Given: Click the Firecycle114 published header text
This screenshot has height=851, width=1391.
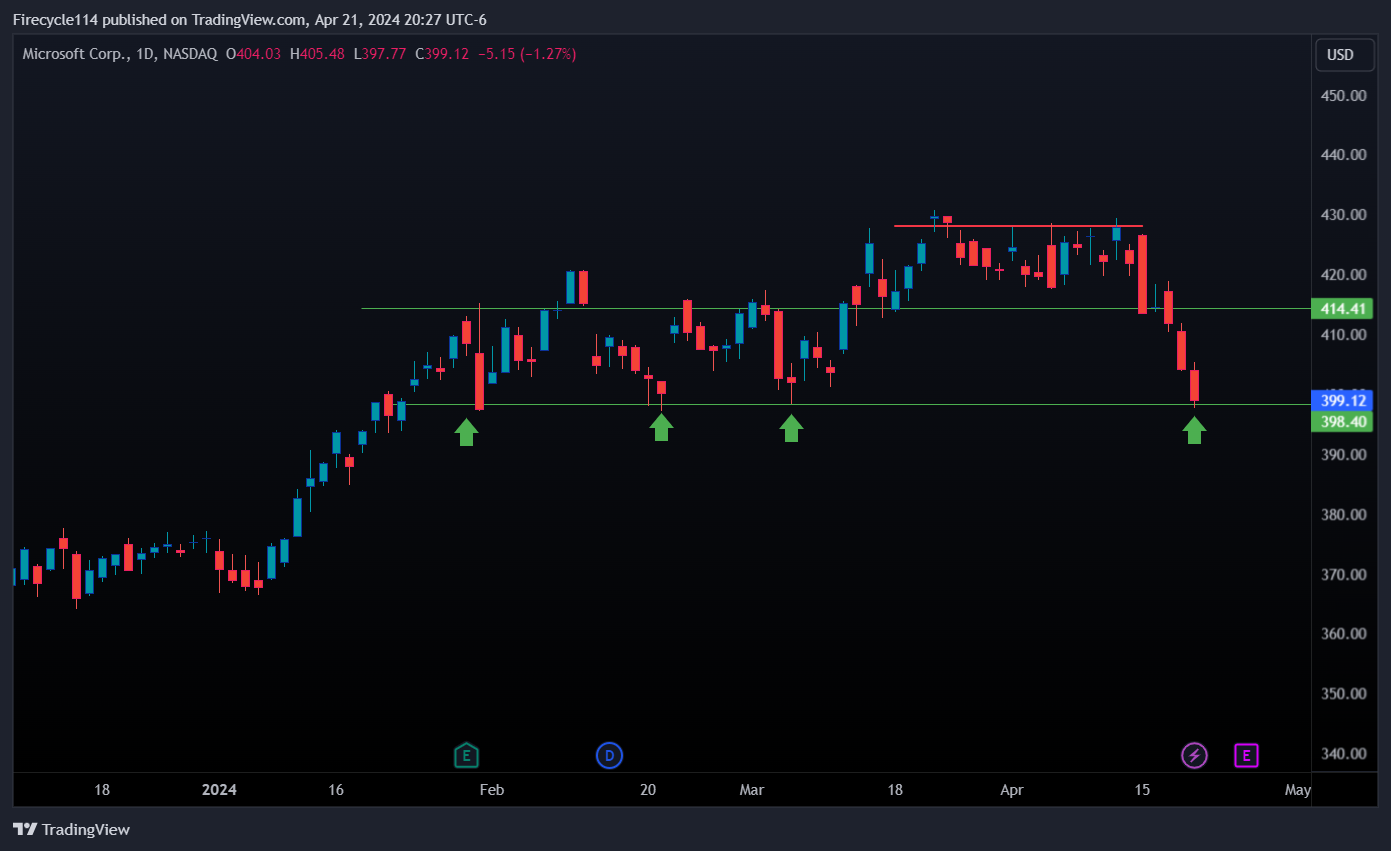Looking at the screenshot, I should pyautogui.click(x=249, y=20).
